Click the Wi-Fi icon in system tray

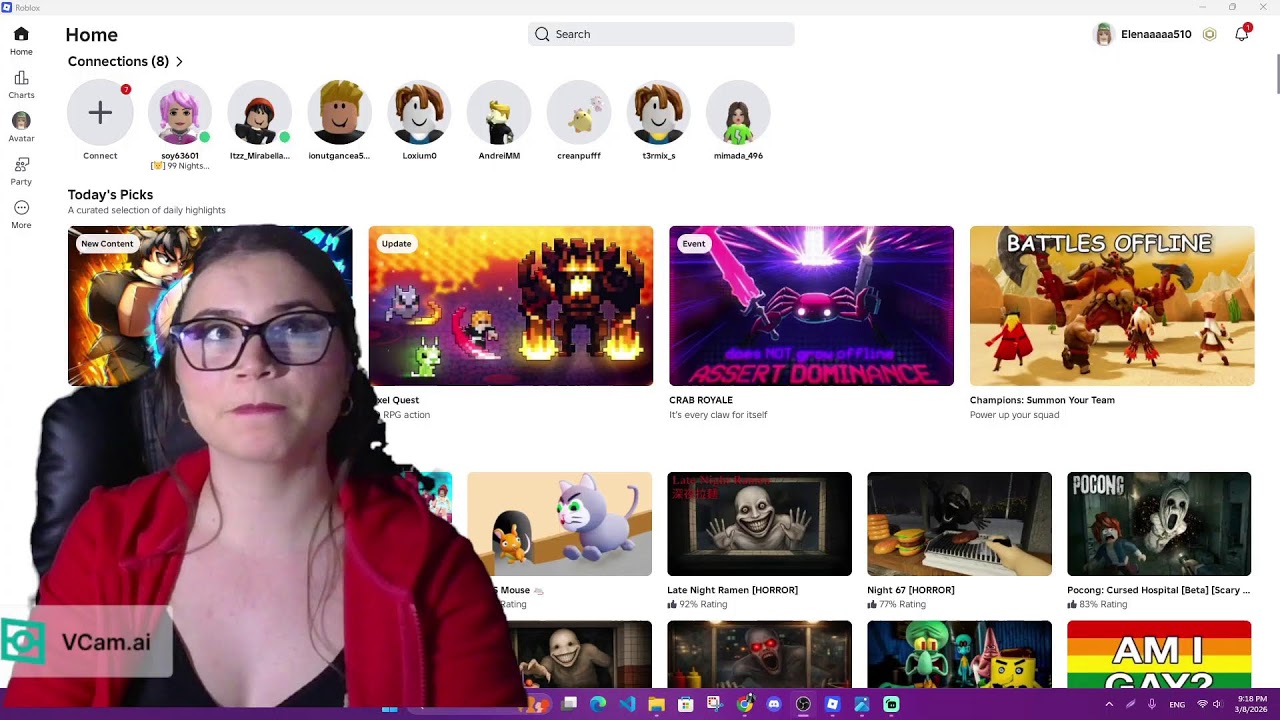pos(1202,704)
